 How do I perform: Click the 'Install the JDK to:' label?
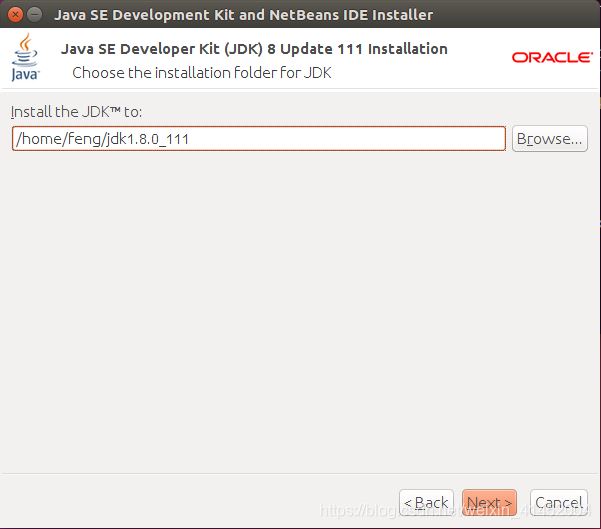click(76, 112)
